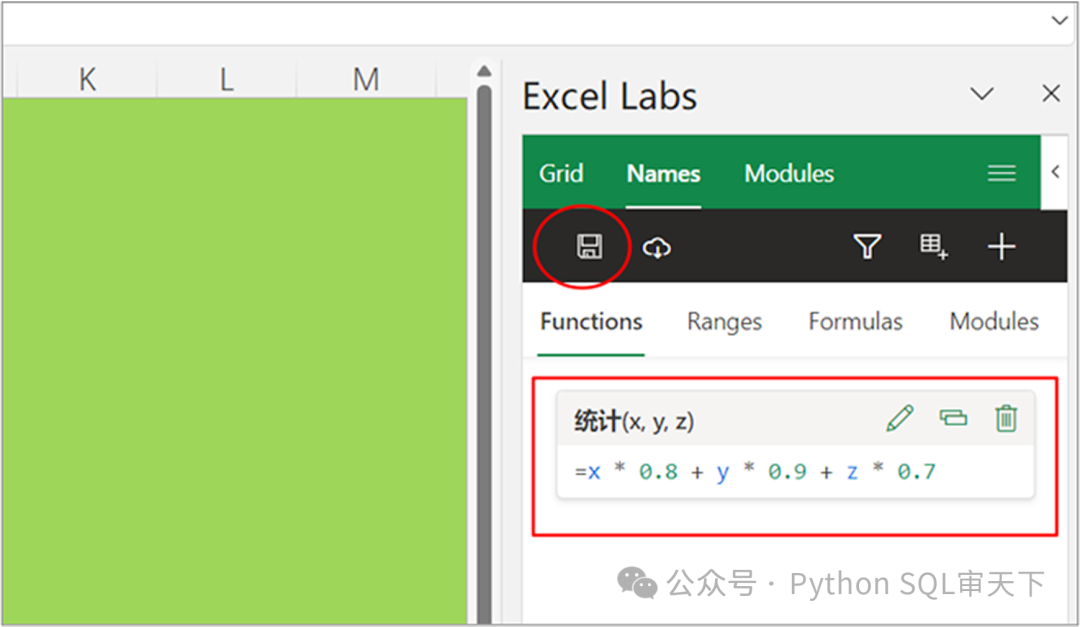Select column M header

click(x=366, y=79)
